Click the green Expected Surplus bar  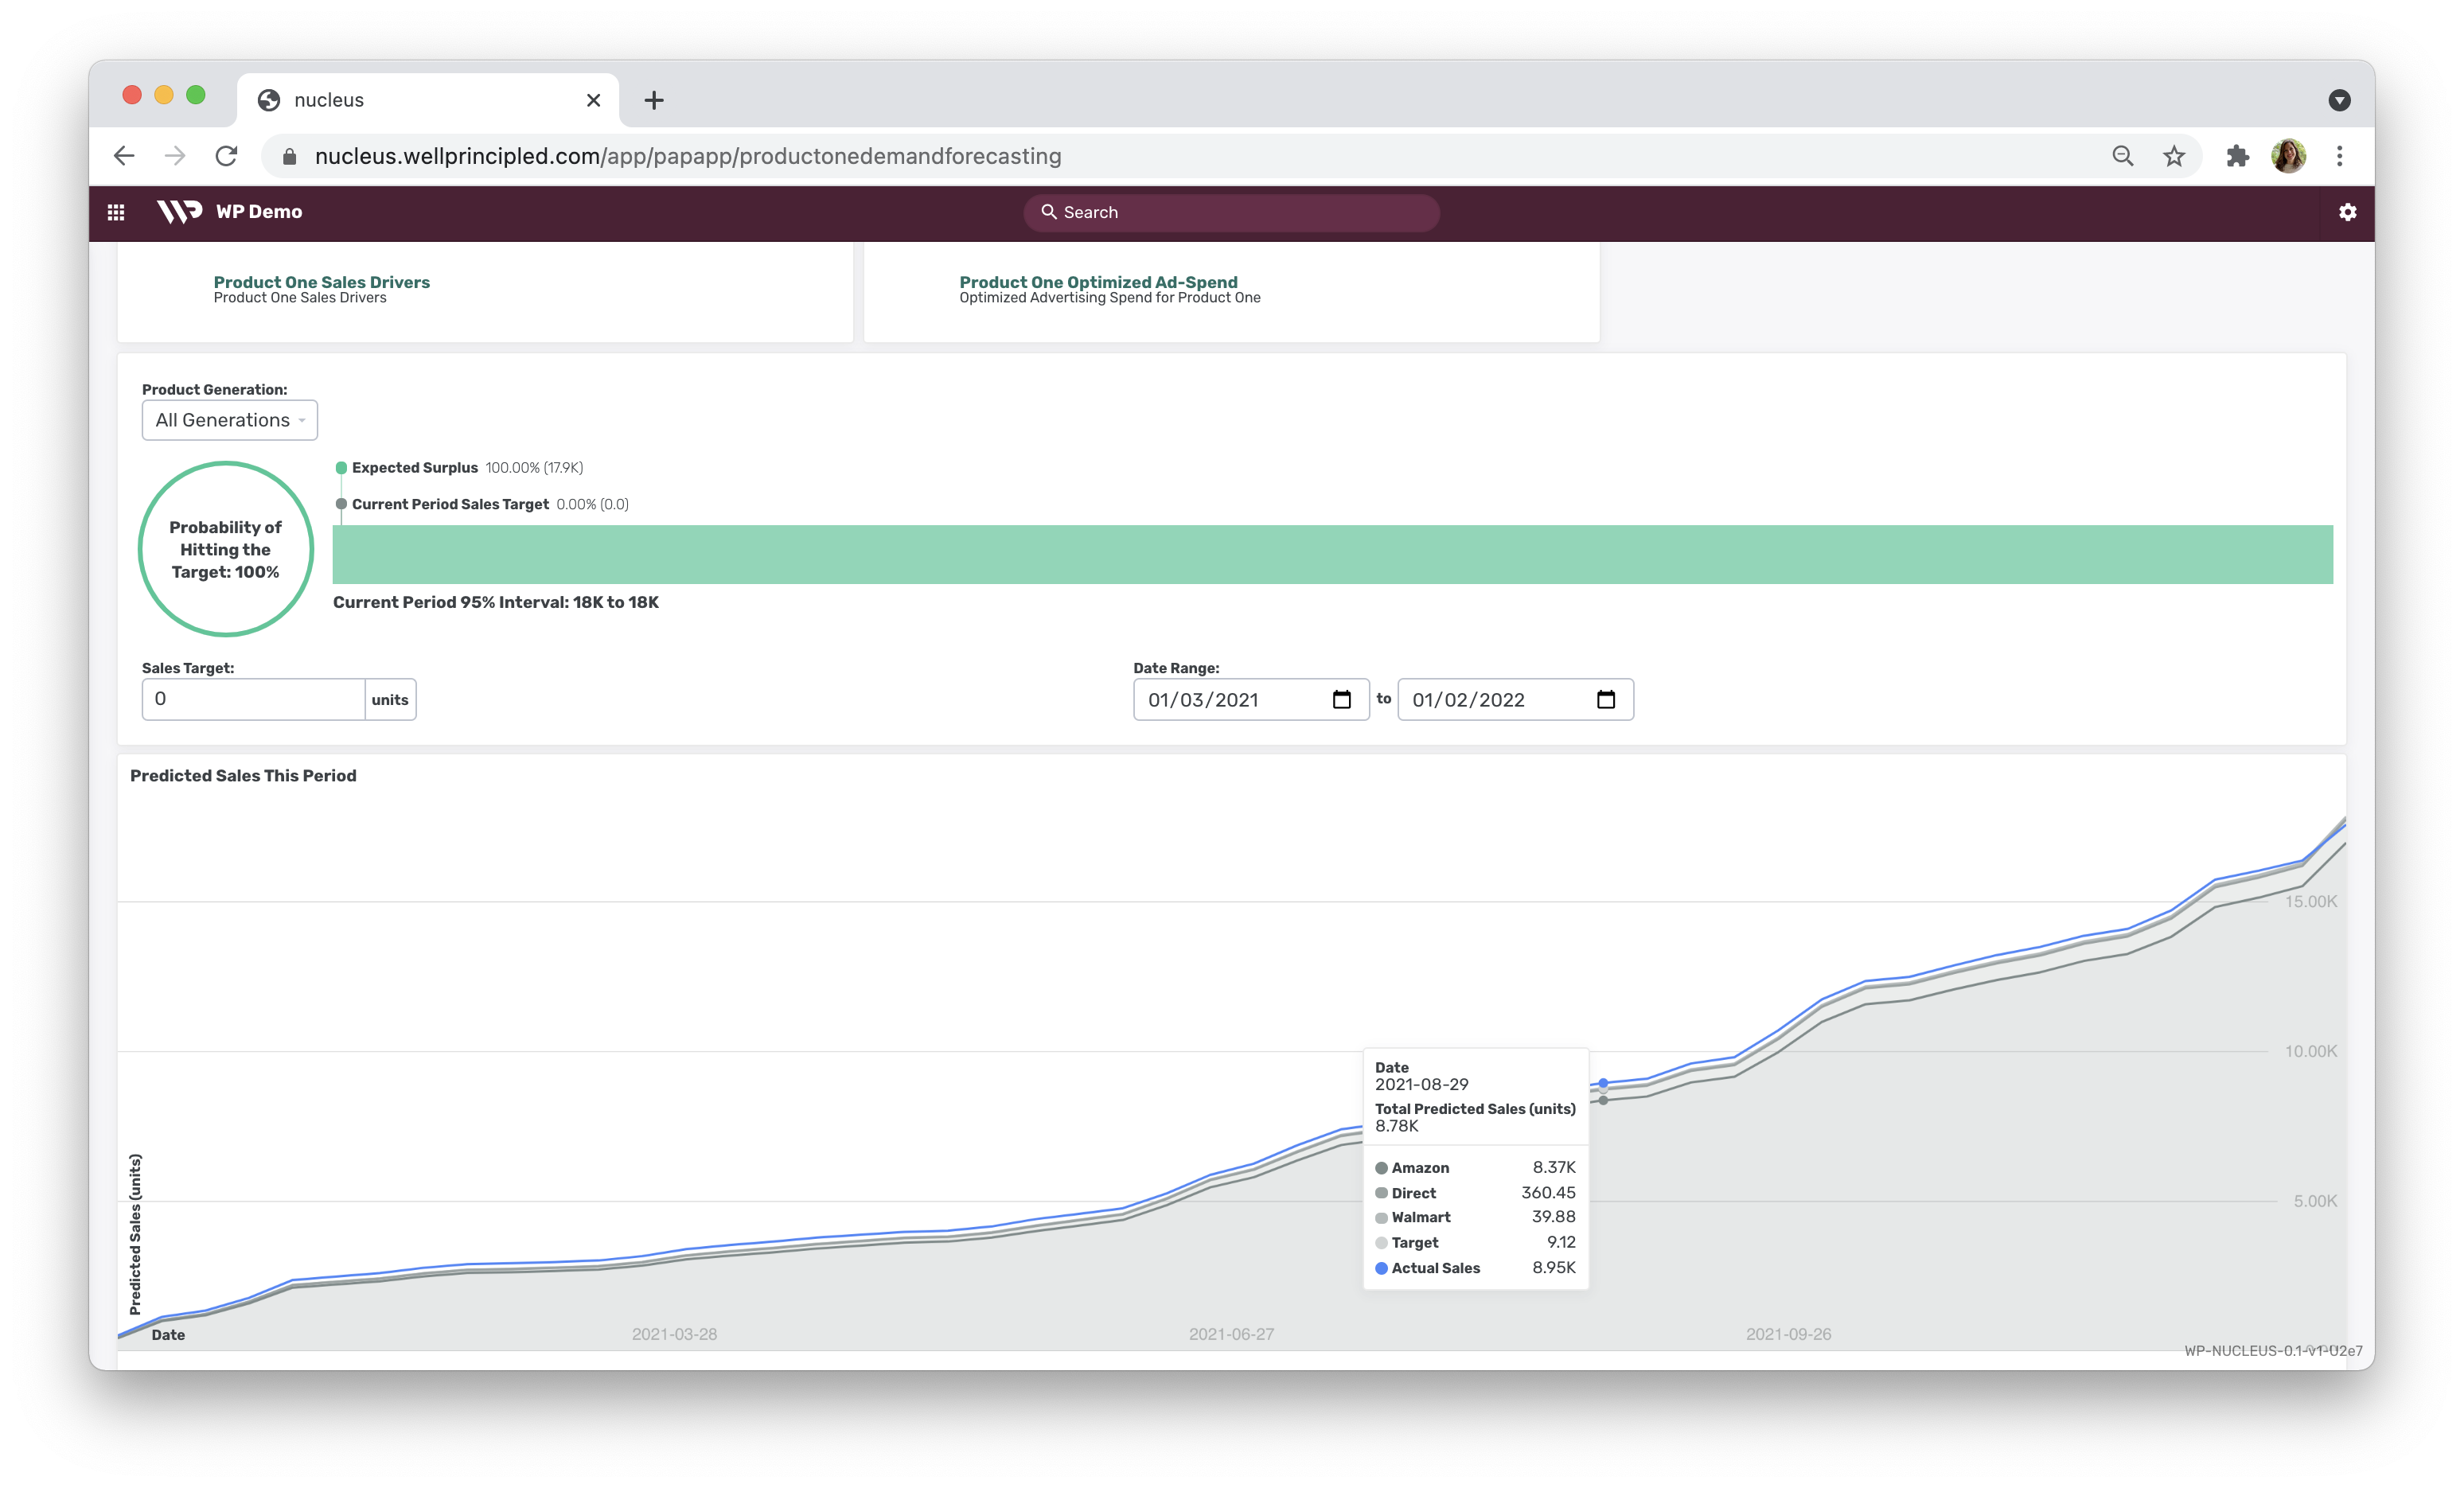(x=1332, y=554)
